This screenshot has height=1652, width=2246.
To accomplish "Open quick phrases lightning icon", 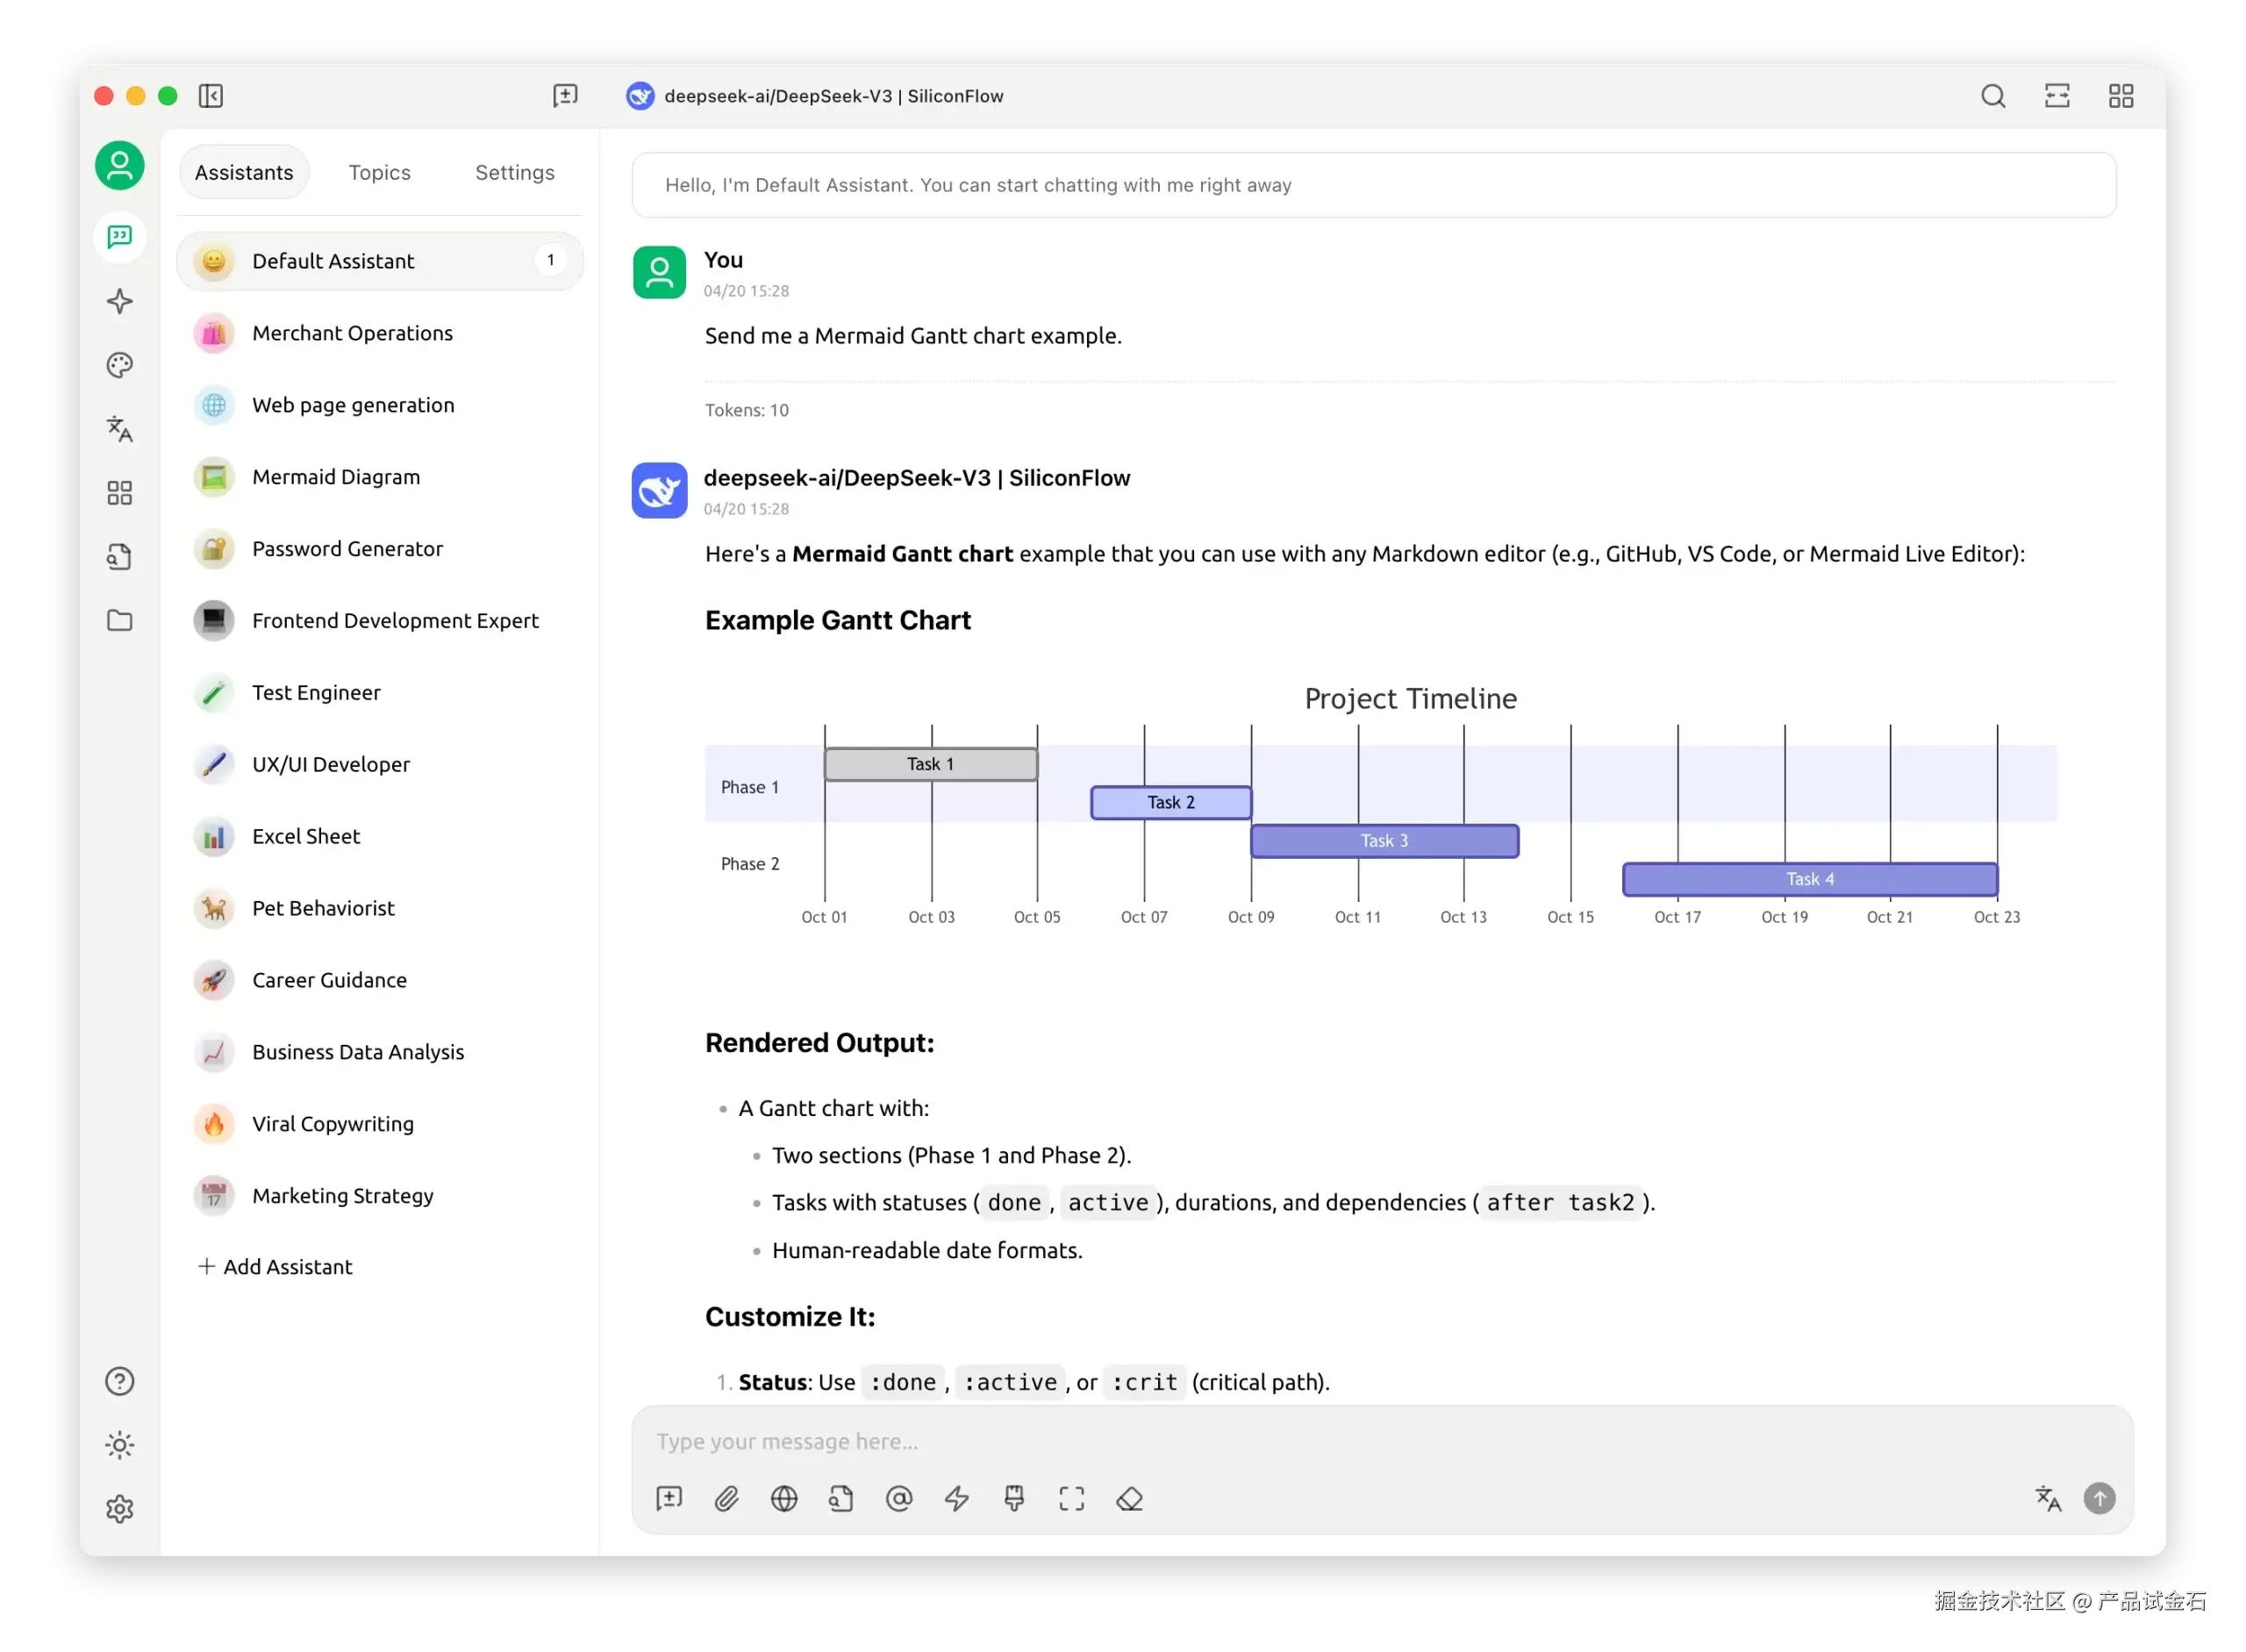I will [x=957, y=1498].
